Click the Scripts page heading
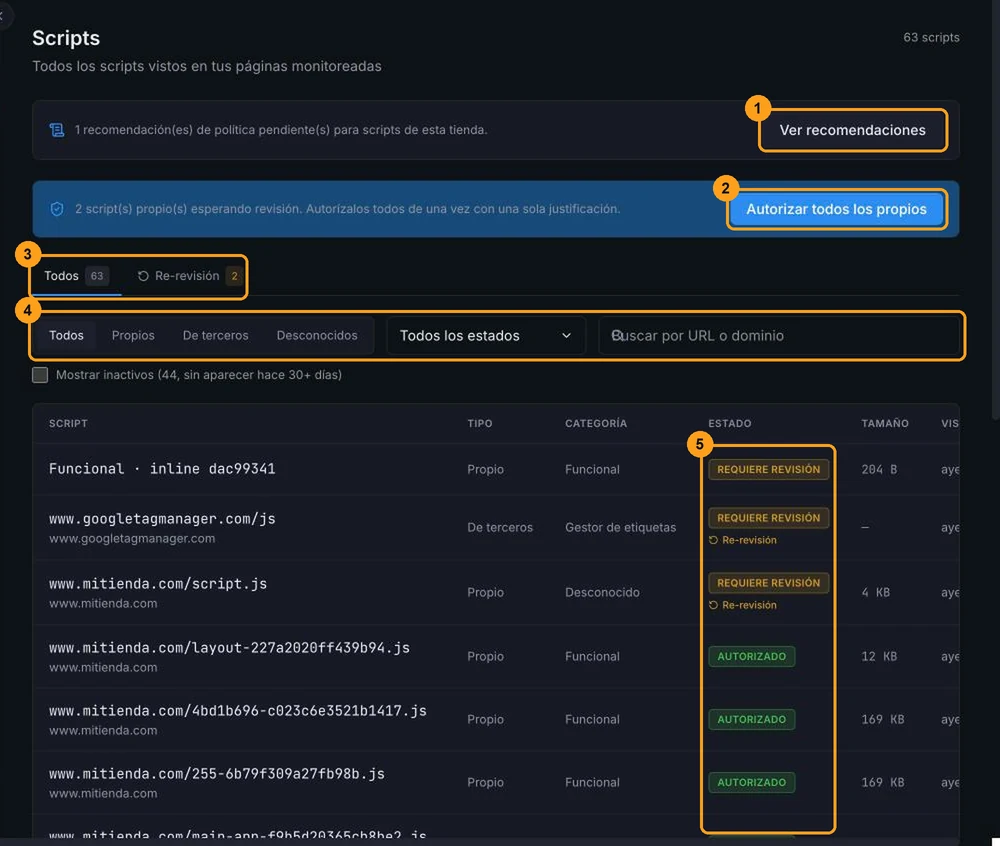 coord(66,38)
